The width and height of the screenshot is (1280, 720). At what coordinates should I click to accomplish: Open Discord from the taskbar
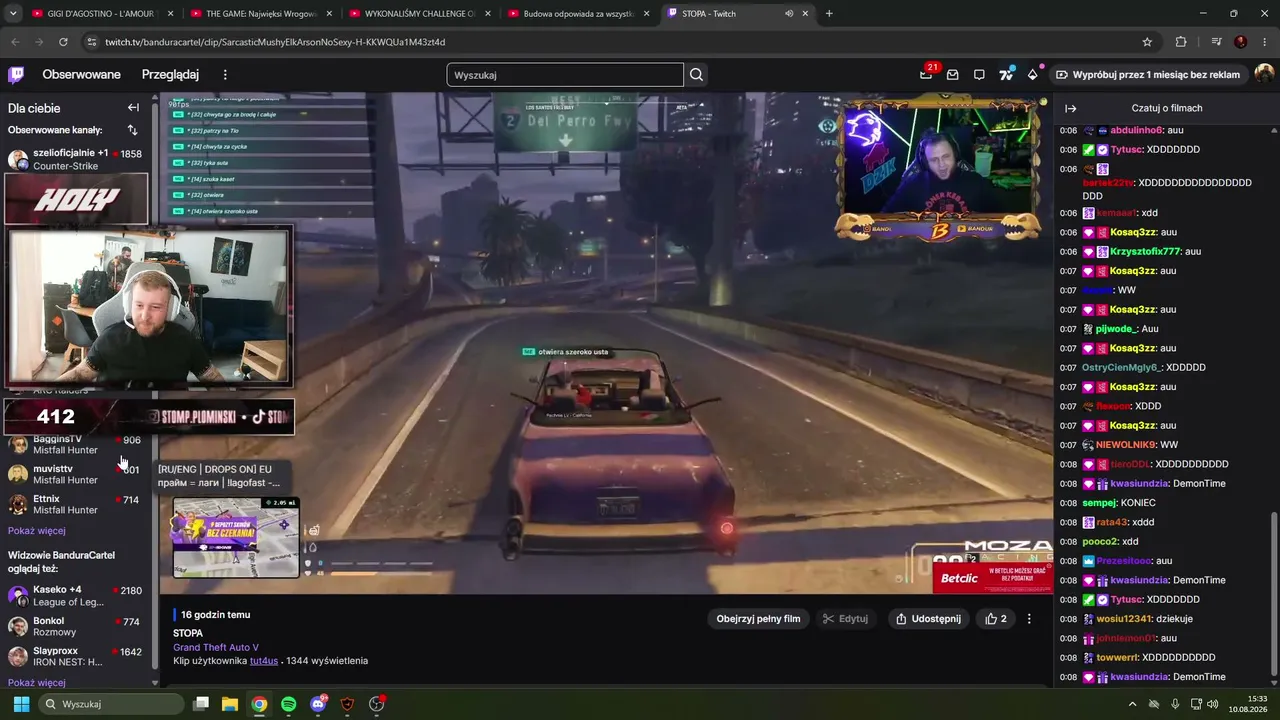coord(319,704)
